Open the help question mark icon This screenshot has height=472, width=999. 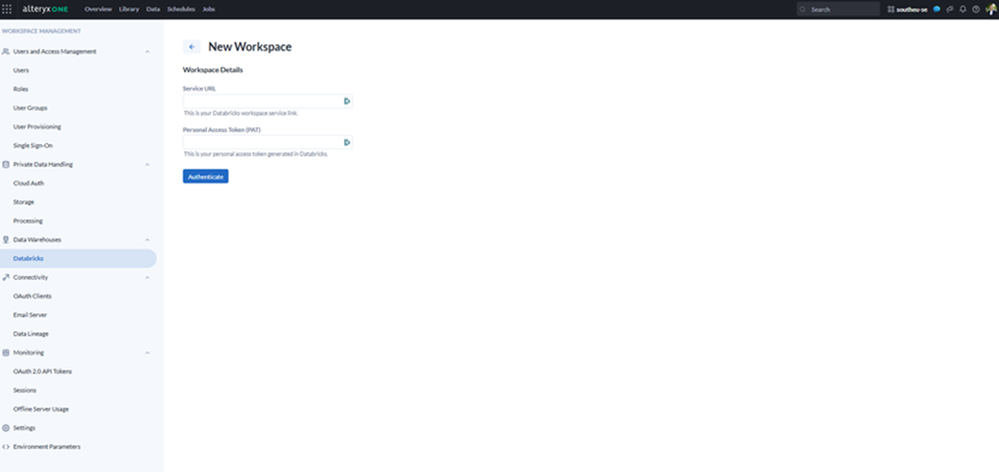coord(976,10)
